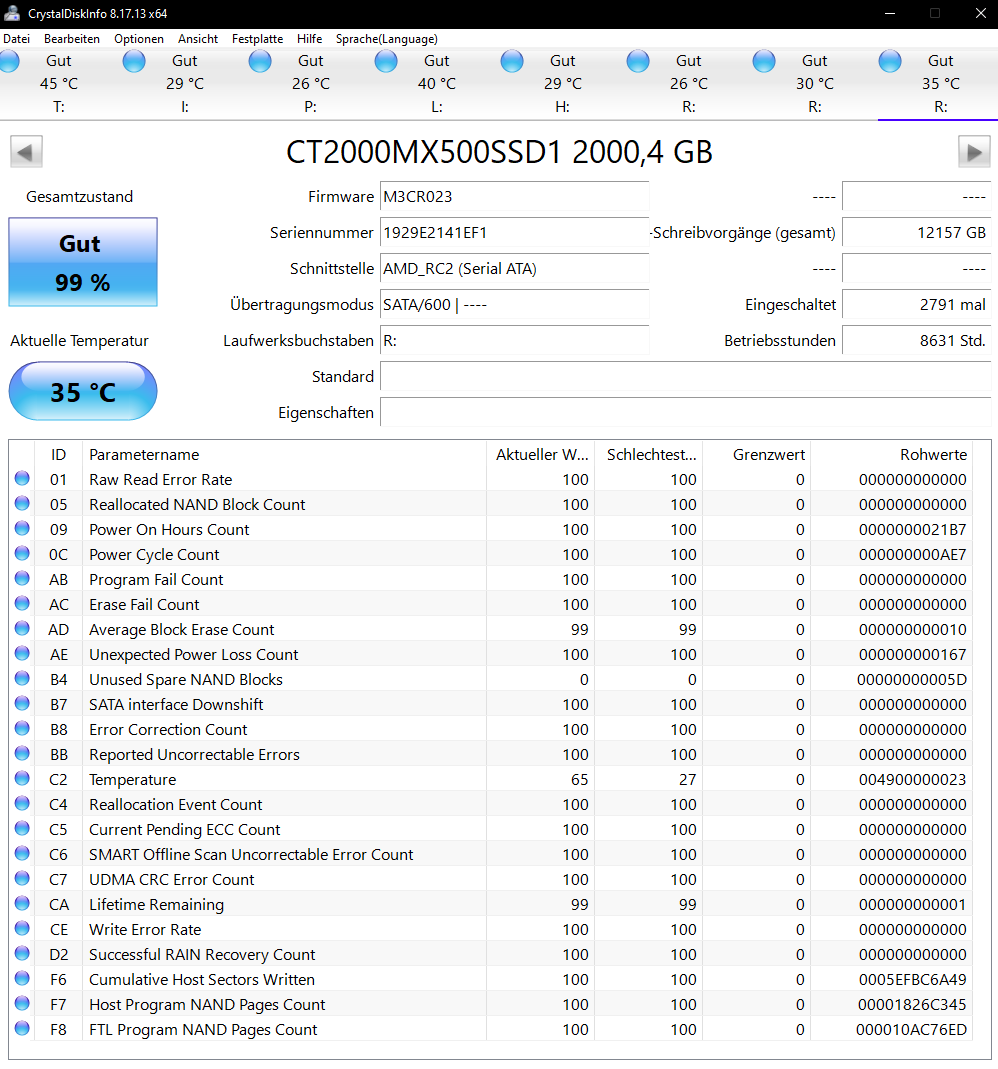
Task: Click the Schnittstelle field AMD_RC2
Action: pyautogui.click(x=514, y=269)
